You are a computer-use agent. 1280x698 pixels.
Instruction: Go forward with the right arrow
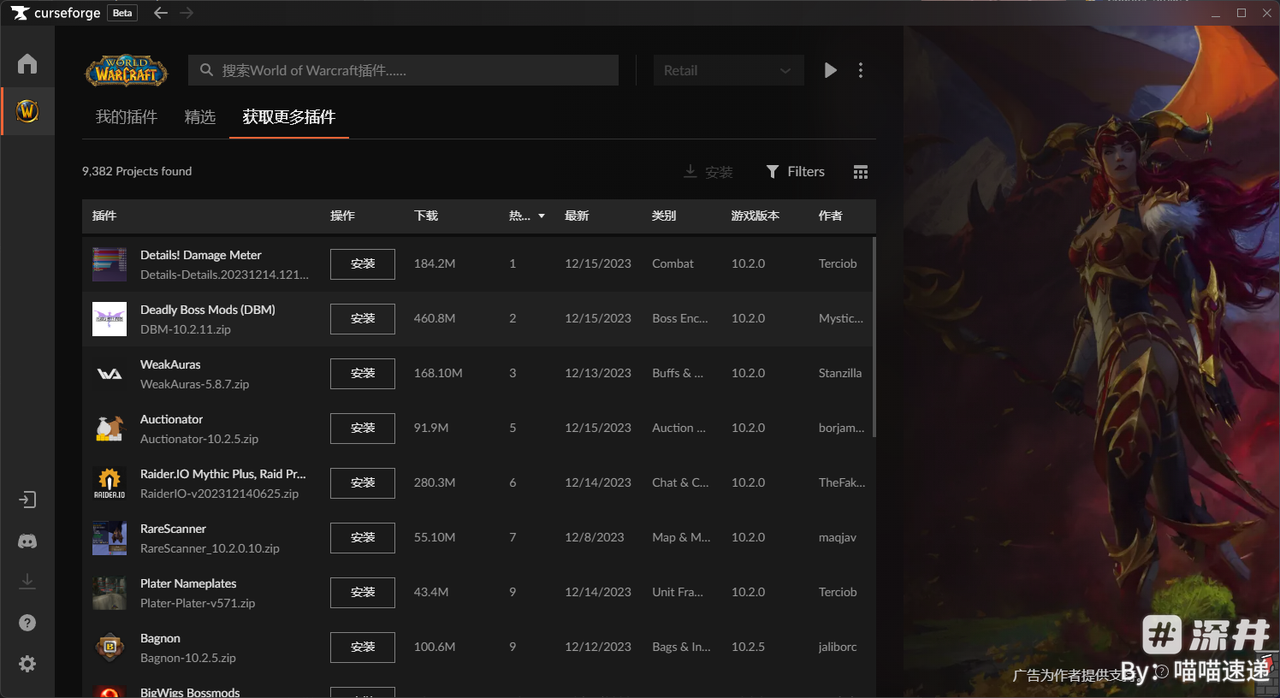[187, 13]
